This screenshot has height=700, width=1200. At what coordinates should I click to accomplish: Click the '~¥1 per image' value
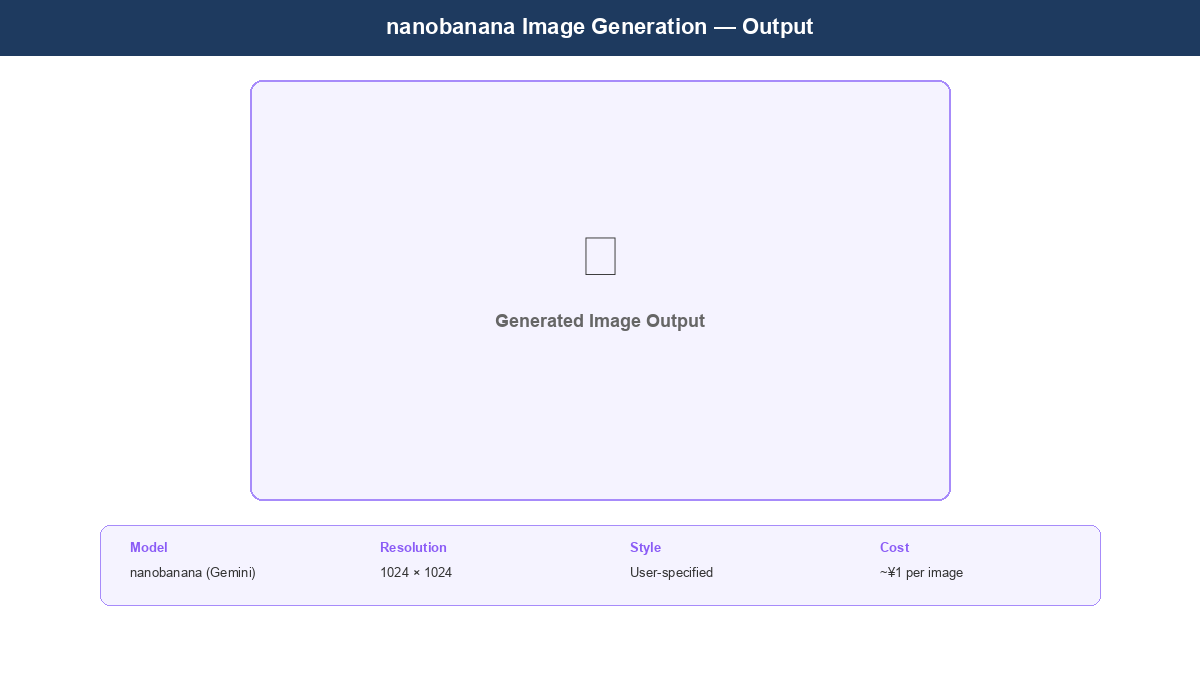pos(921,573)
